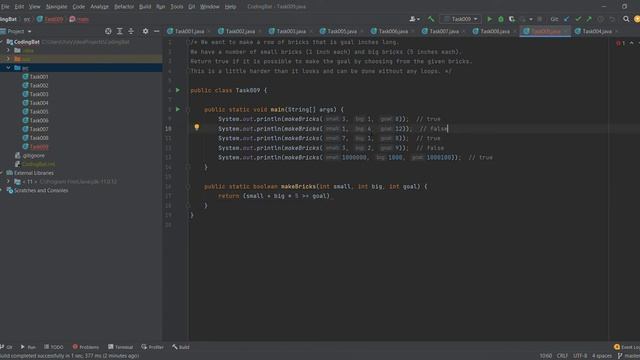Click the 4 spaces indent setting
The width and height of the screenshot is (640, 360).
click(x=602, y=356)
